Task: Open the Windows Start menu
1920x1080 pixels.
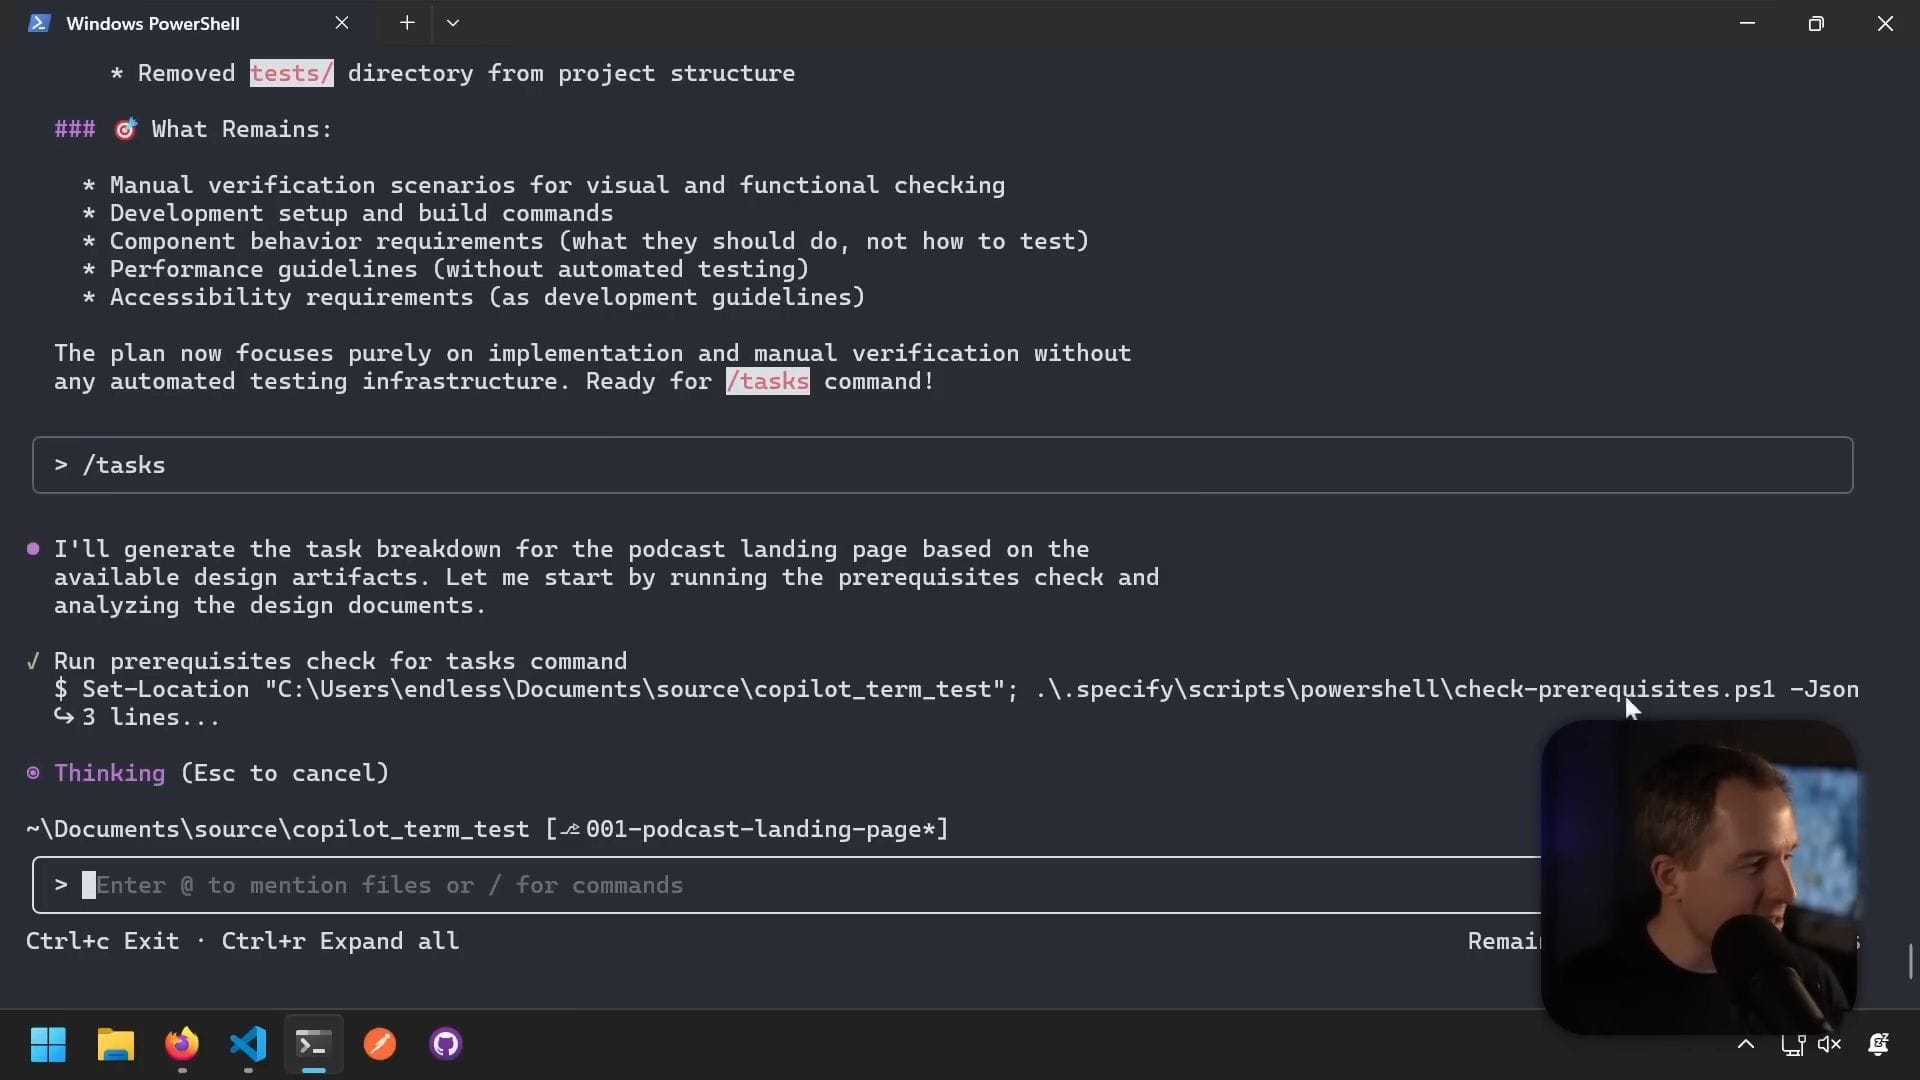Action: point(48,1044)
